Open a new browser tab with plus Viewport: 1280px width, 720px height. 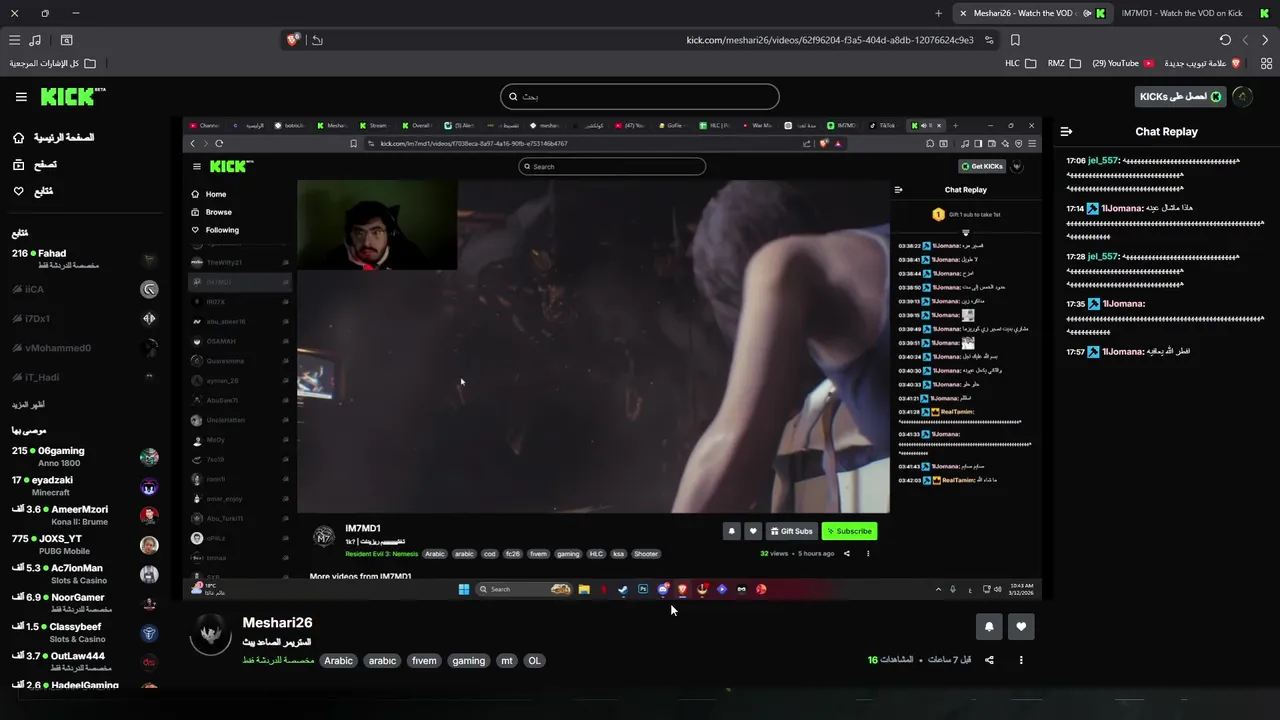click(938, 13)
